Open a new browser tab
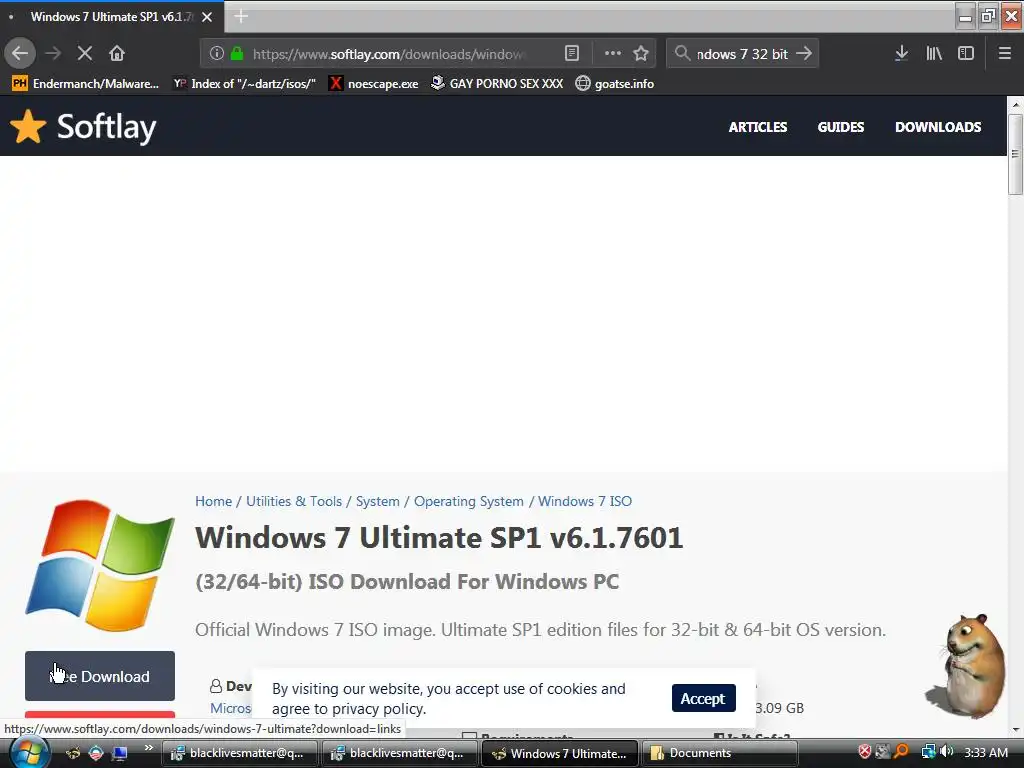 tap(241, 16)
